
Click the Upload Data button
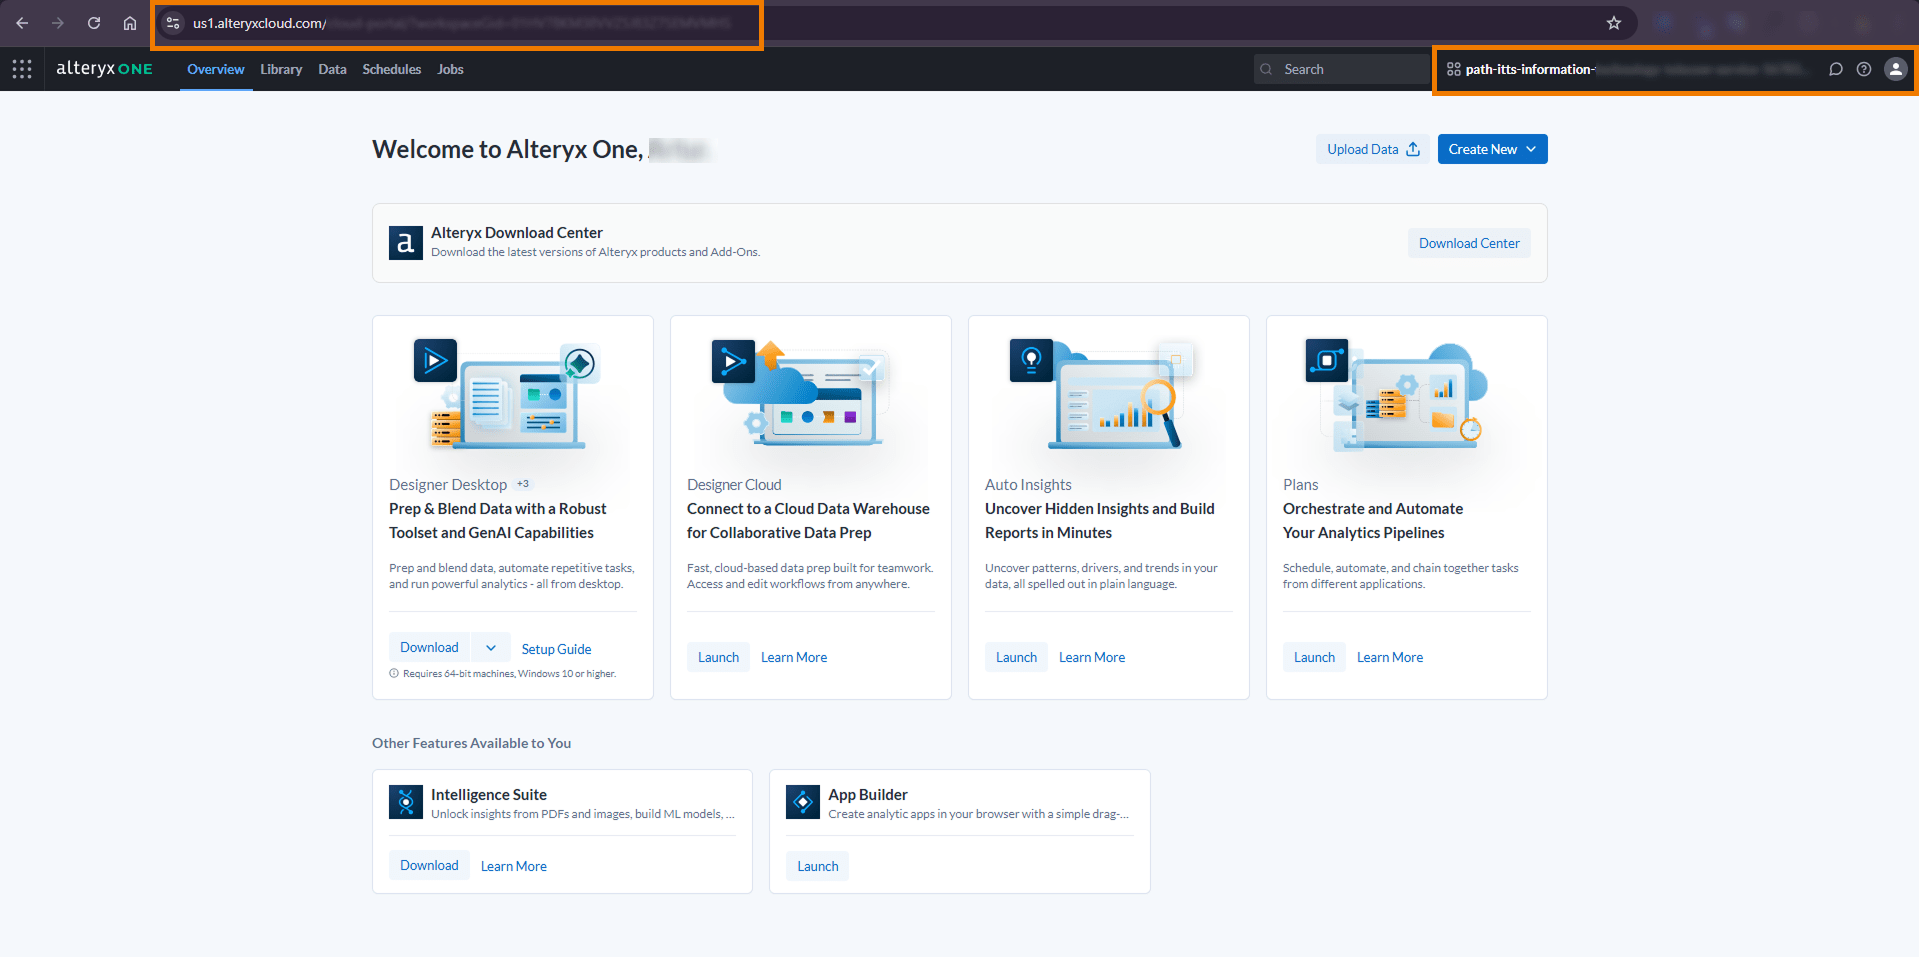pos(1372,149)
